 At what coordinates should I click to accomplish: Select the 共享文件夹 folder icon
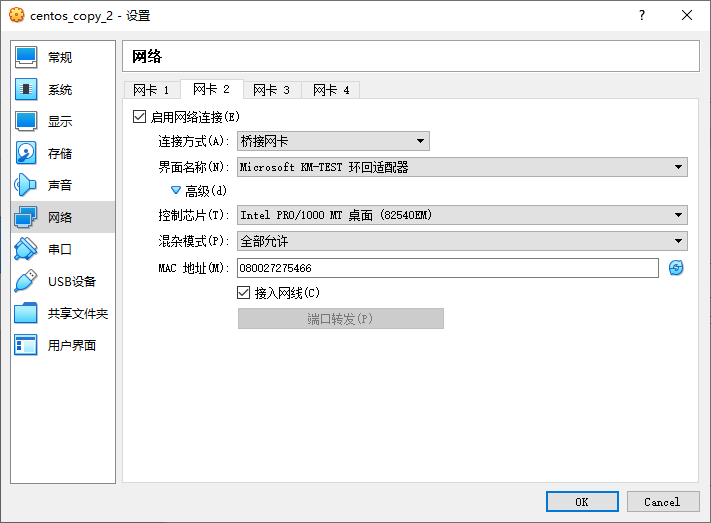pyautogui.click(x=27, y=313)
